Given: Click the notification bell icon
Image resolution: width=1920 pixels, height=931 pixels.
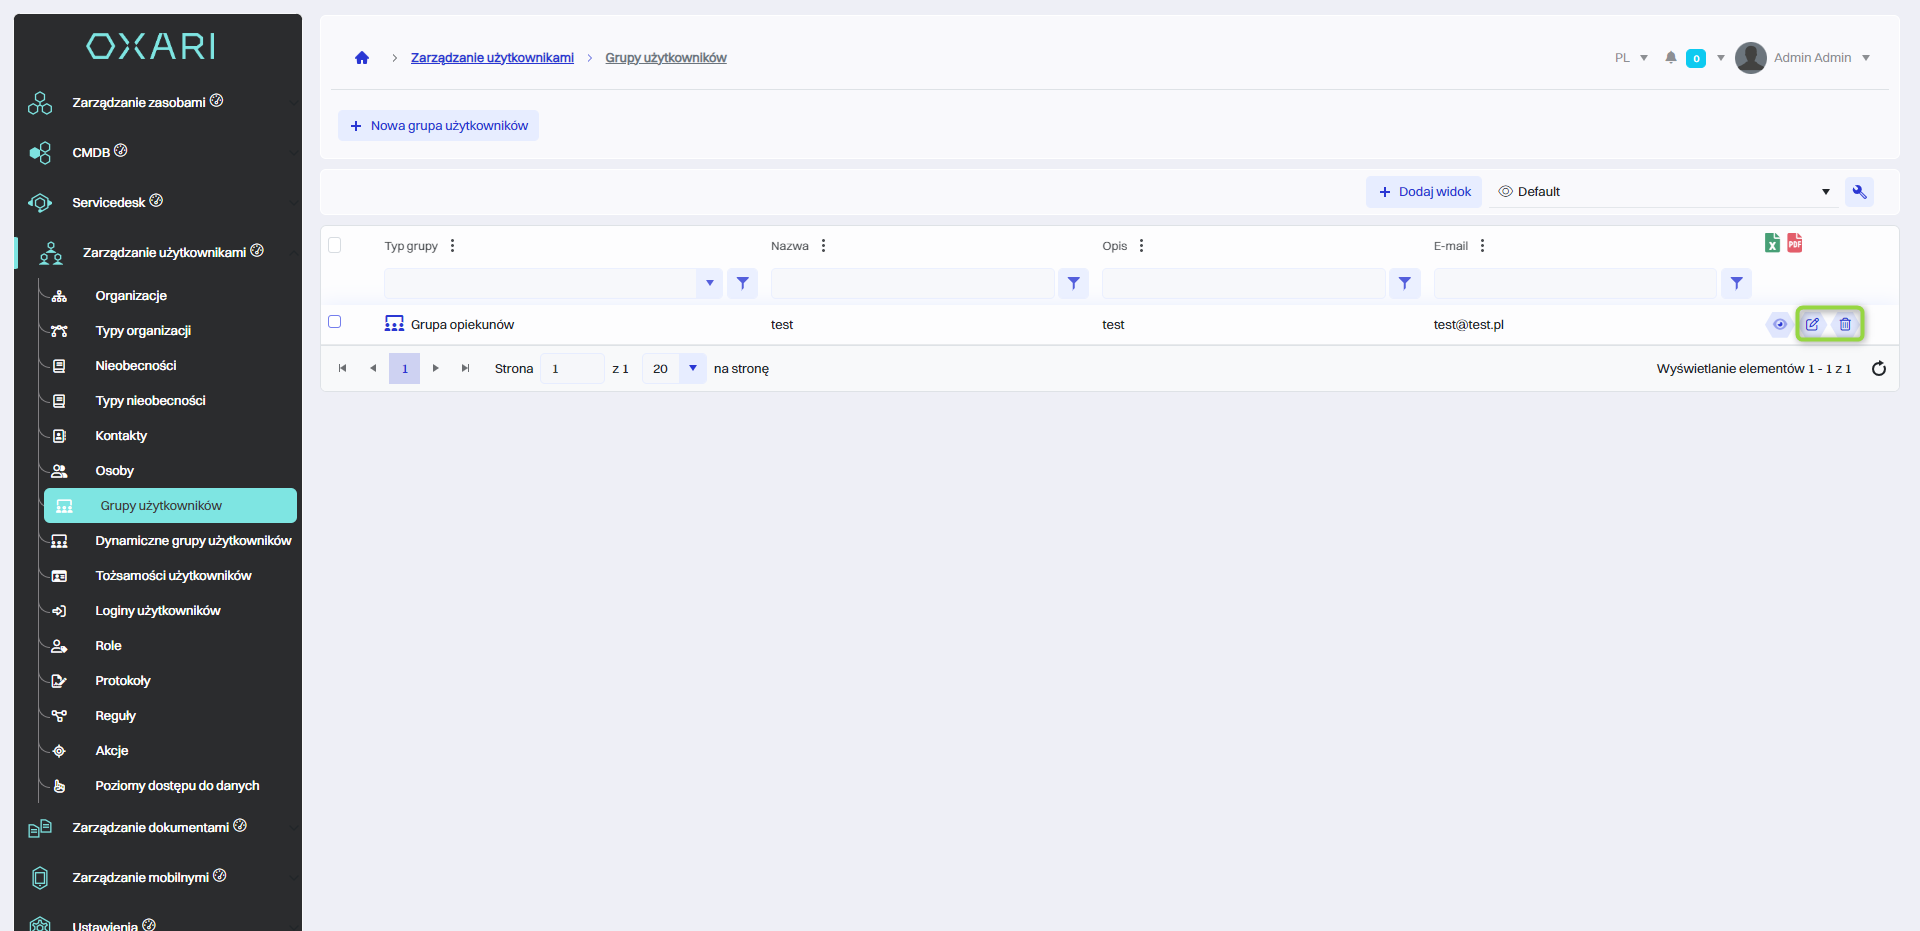Looking at the screenshot, I should [1670, 58].
